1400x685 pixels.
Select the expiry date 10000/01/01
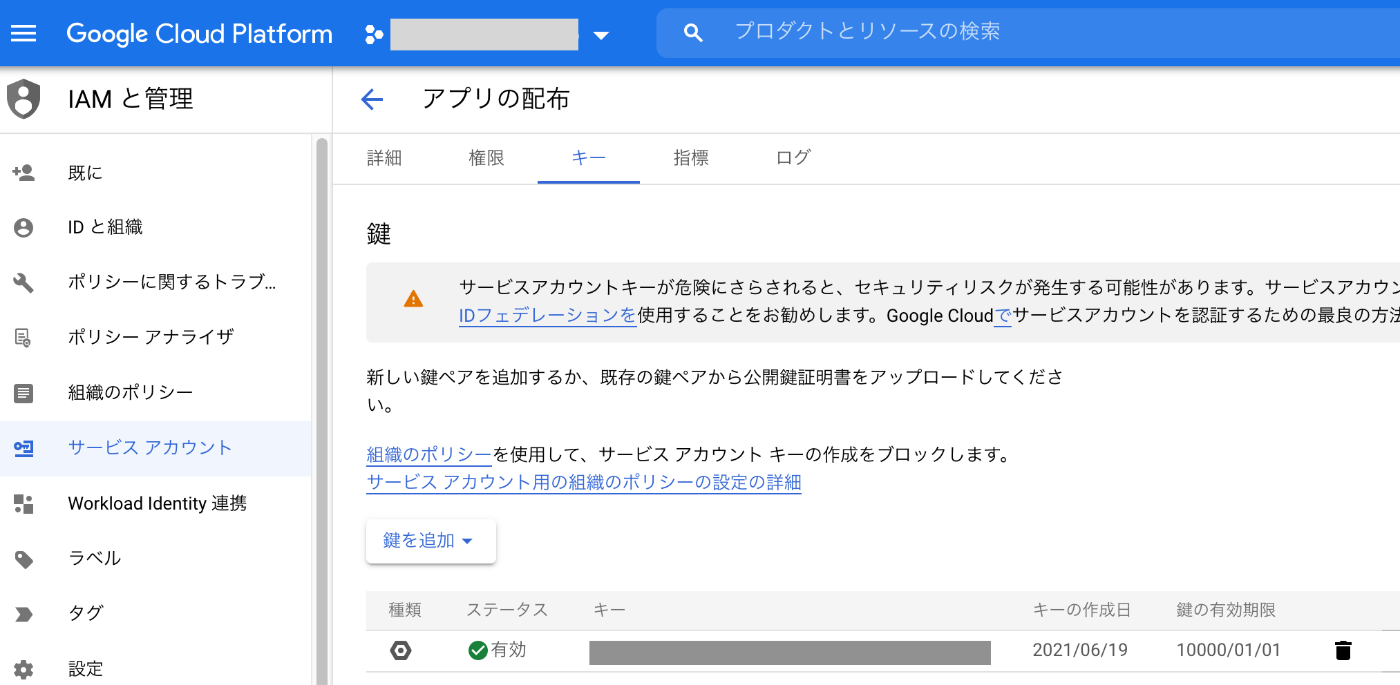coord(1228,651)
